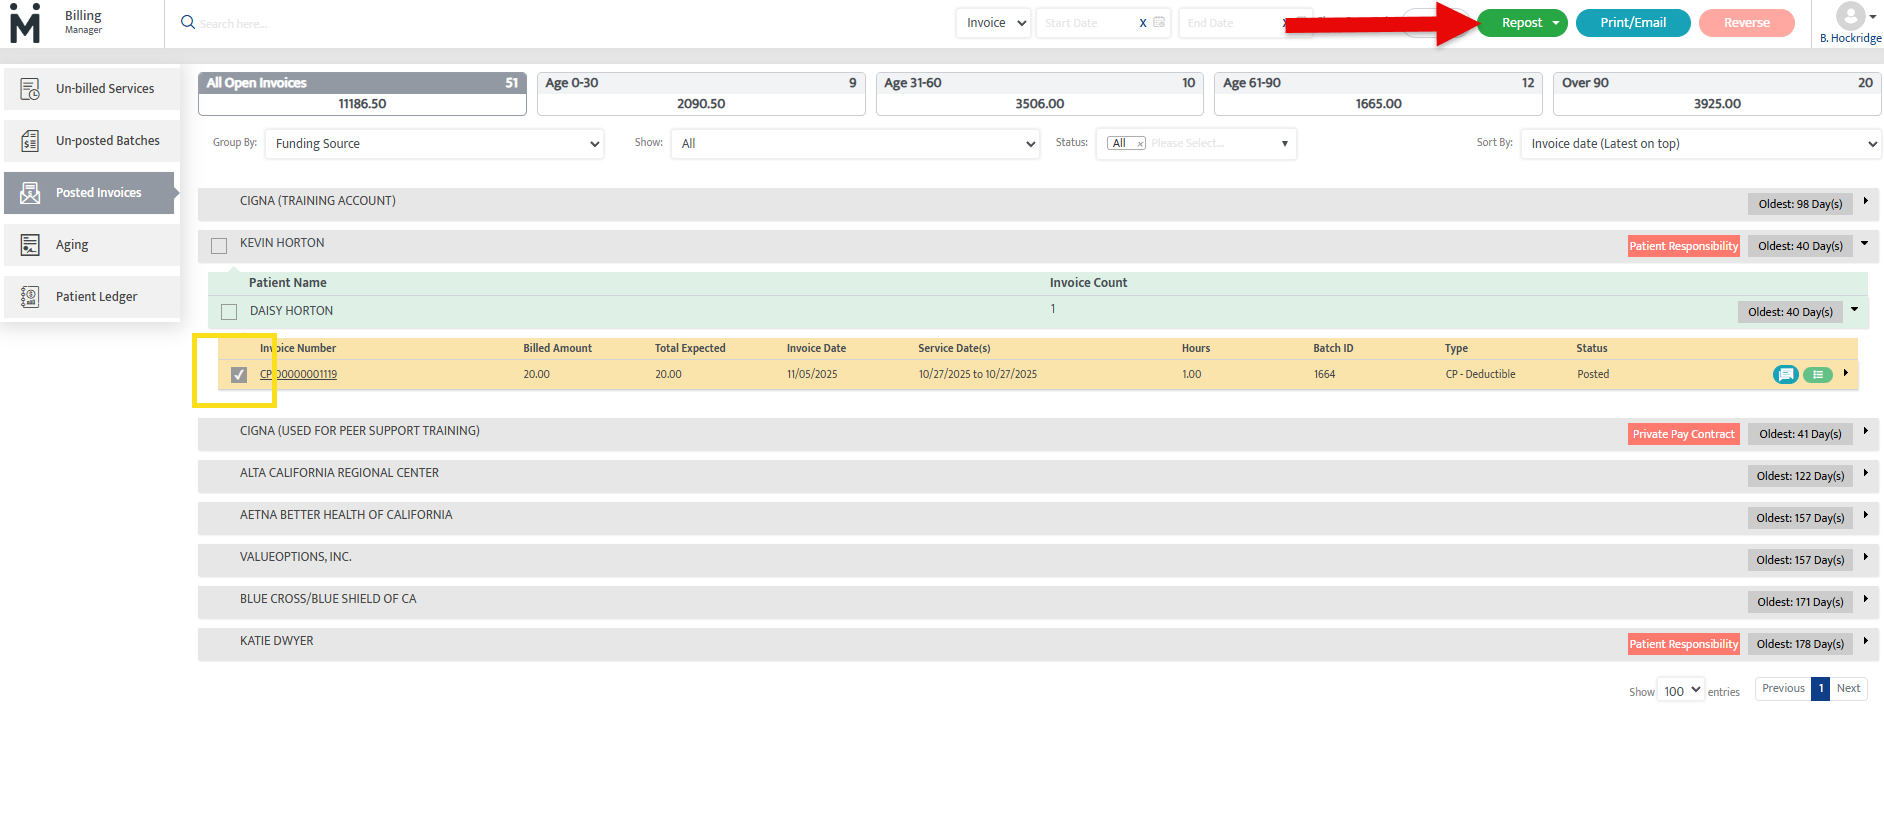Image resolution: width=1884 pixels, height=817 pixels.
Task: Select the Over 90 aging tab
Action: (1716, 93)
